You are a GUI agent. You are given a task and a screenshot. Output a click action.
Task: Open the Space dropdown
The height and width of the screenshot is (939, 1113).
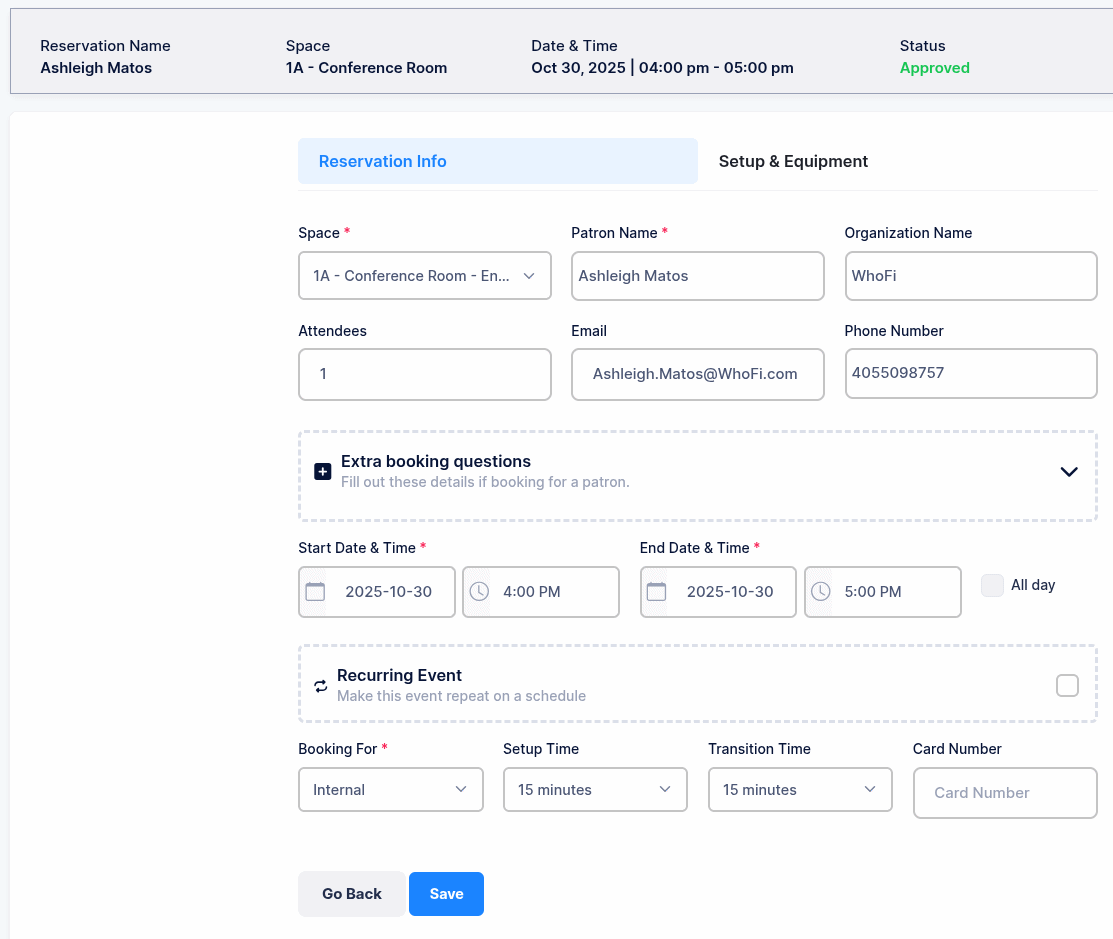click(425, 276)
